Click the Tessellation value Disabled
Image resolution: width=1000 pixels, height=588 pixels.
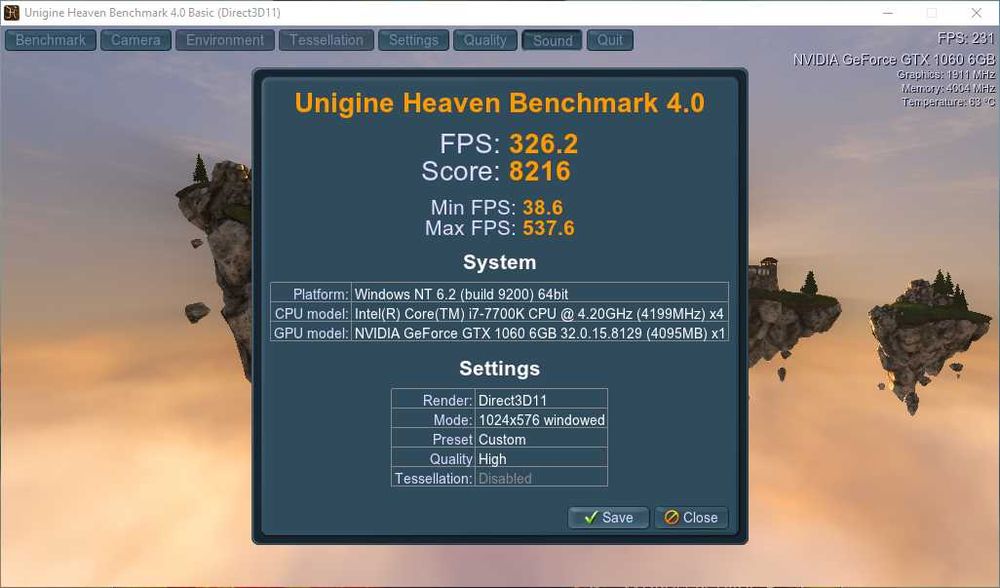tap(504, 478)
